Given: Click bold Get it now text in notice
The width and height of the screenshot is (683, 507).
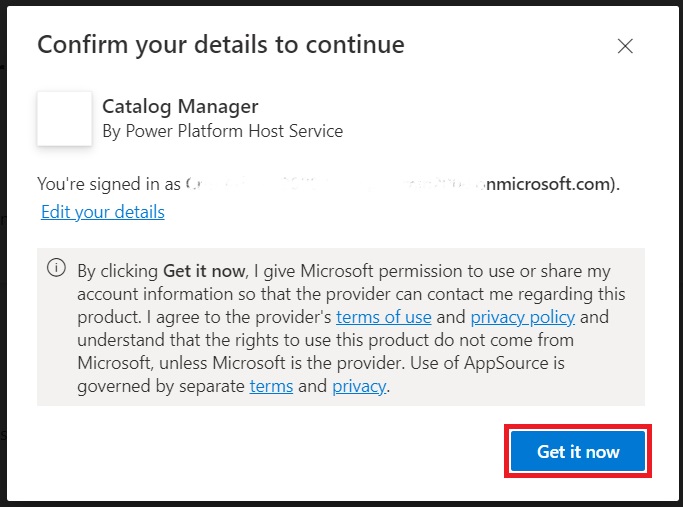Looking at the screenshot, I should pos(204,271).
